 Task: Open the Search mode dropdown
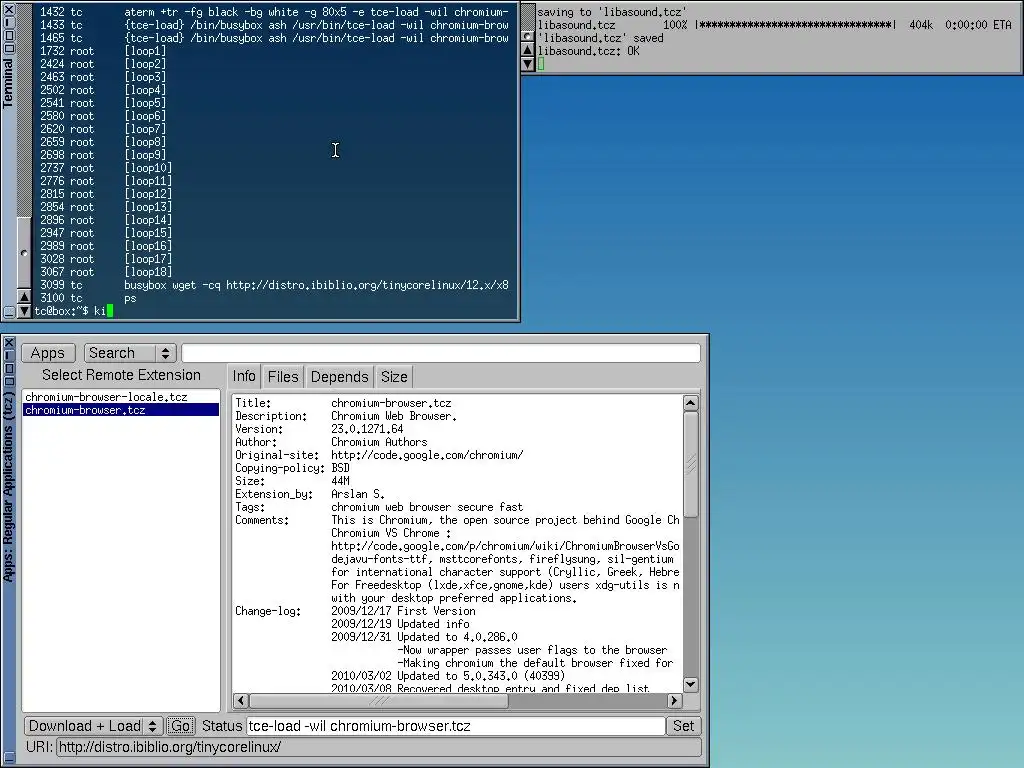[x=130, y=353]
